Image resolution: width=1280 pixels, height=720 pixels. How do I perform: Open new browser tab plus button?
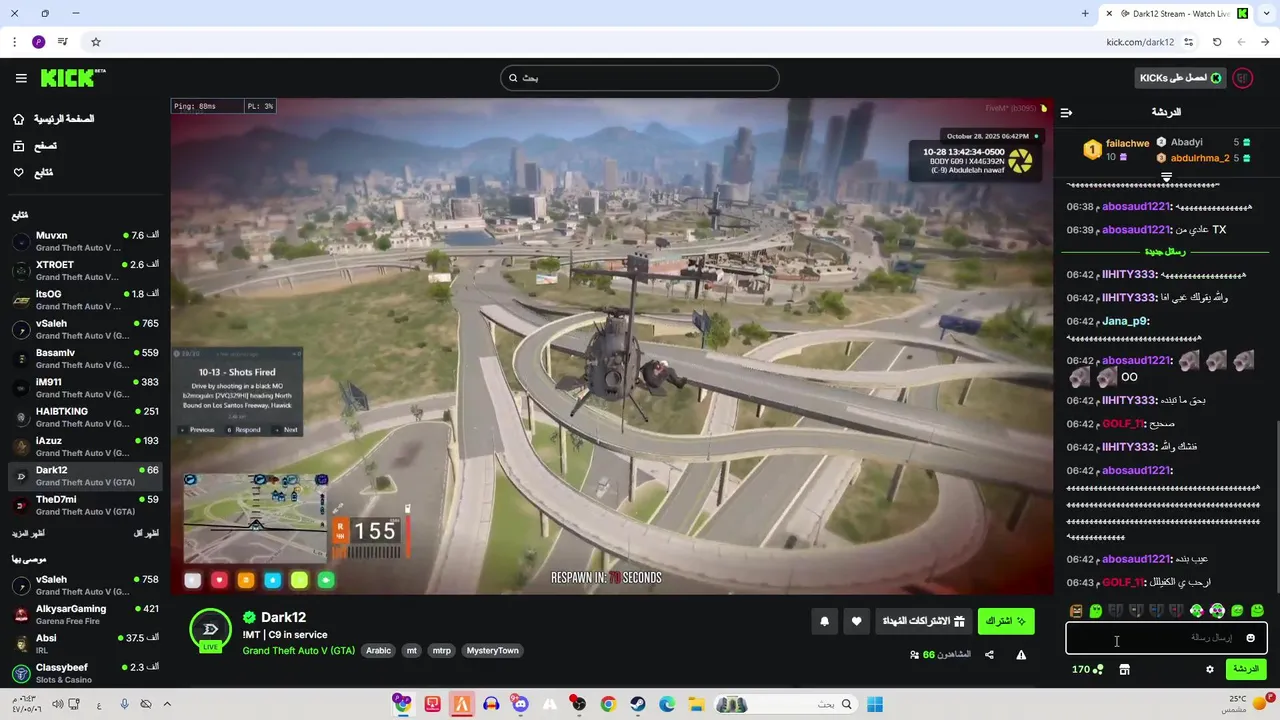[x=1085, y=14]
